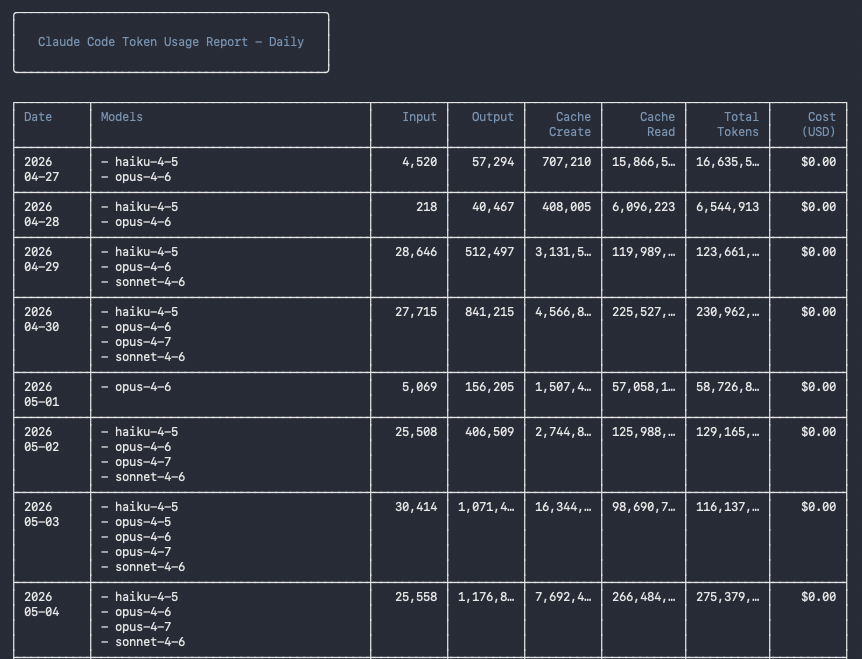Click cache read value starting 15,866,5
This screenshot has width=862, height=659.
643,162
